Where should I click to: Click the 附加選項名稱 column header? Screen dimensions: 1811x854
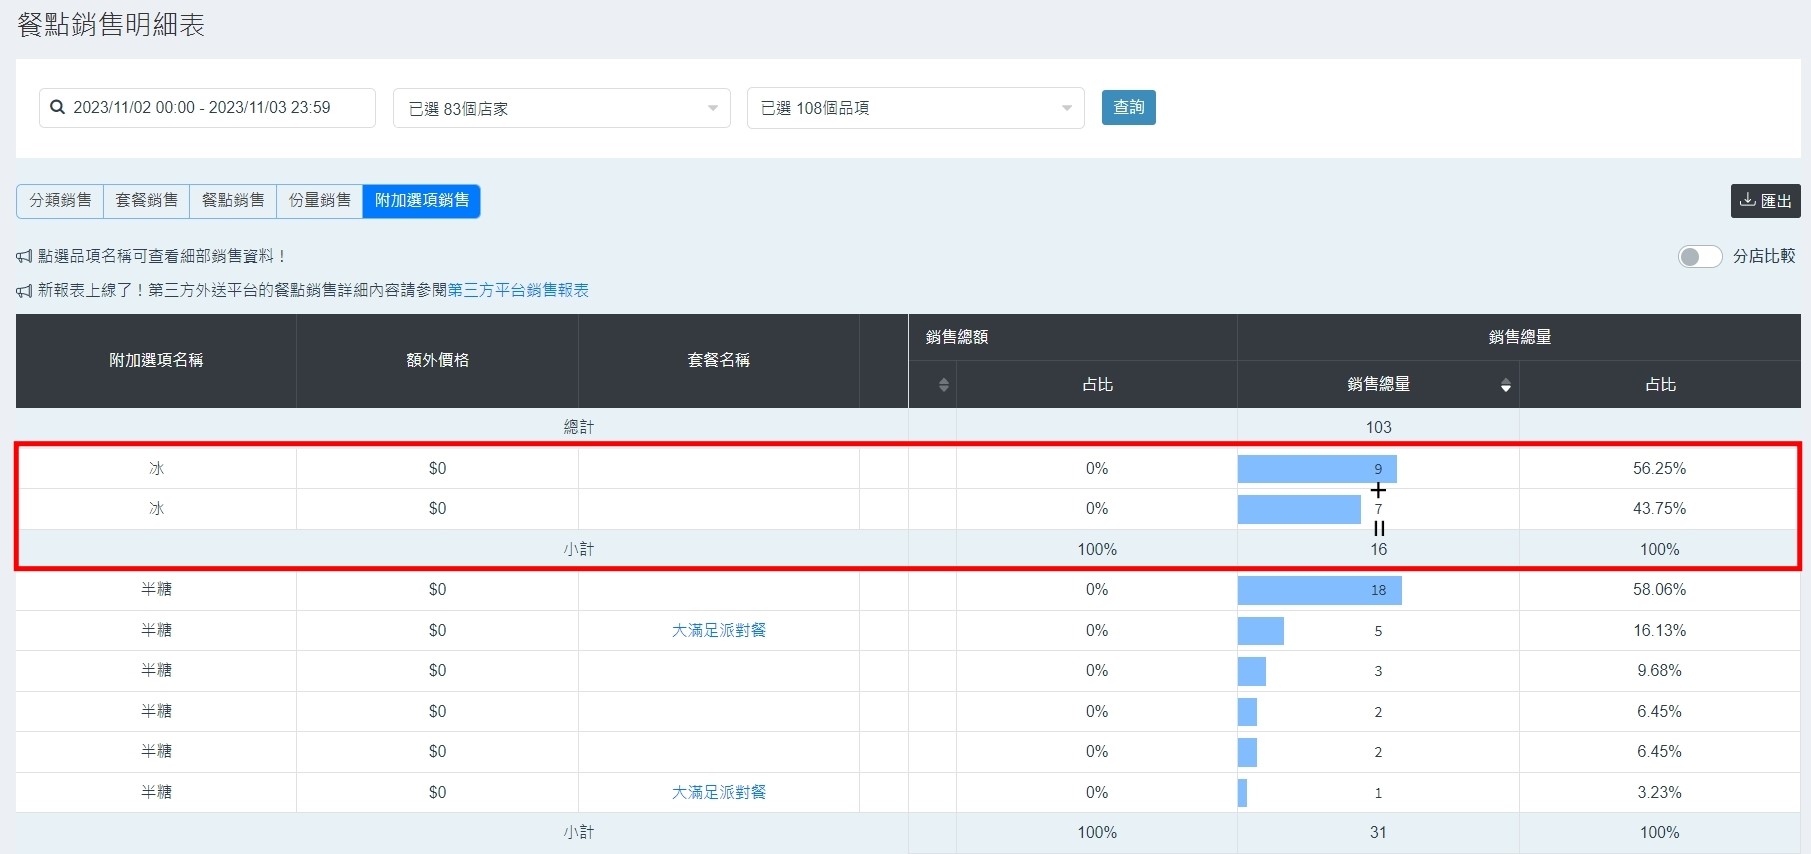pos(156,360)
